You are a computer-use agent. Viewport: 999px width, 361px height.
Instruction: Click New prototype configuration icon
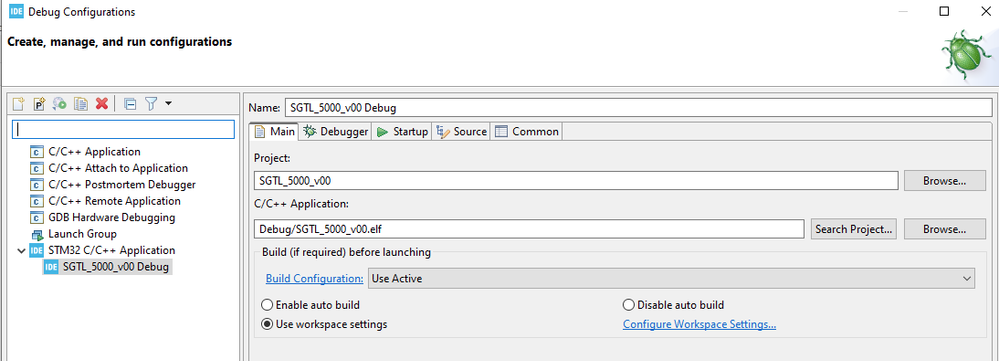click(40, 104)
